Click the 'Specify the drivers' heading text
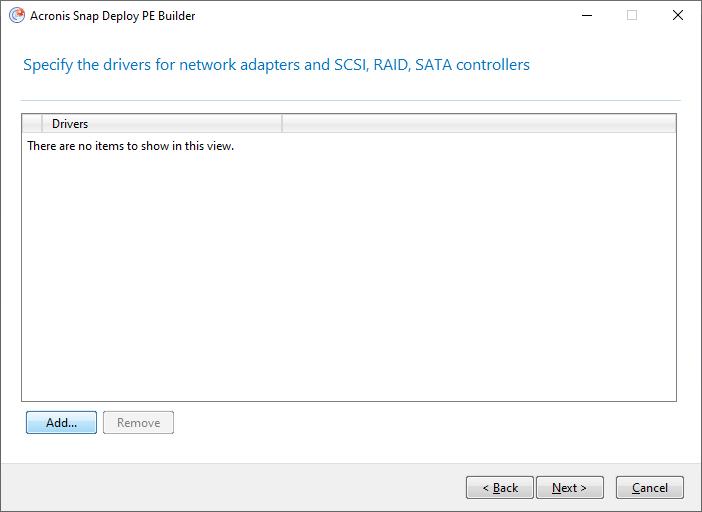Image resolution: width=702 pixels, height=512 pixels. tap(276, 65)
